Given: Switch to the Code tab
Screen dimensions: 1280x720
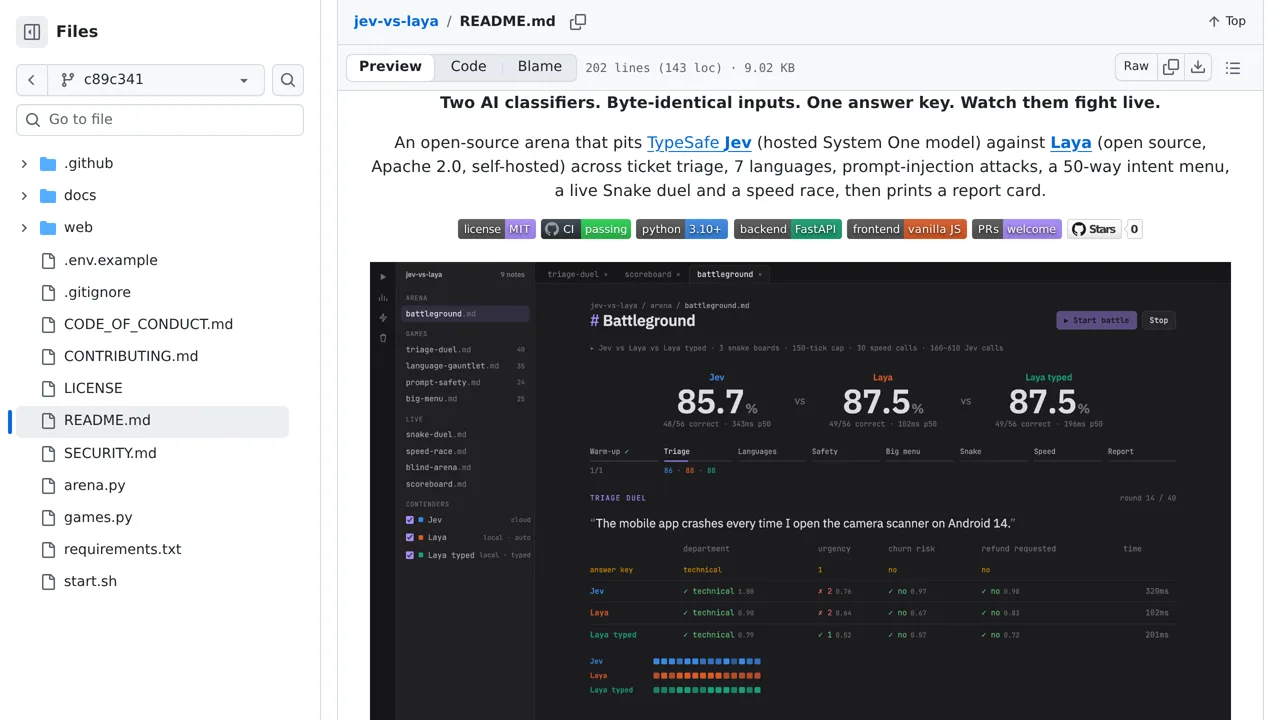Looking at the screenshot, I should pyautogui.click(x=468, y=67).
